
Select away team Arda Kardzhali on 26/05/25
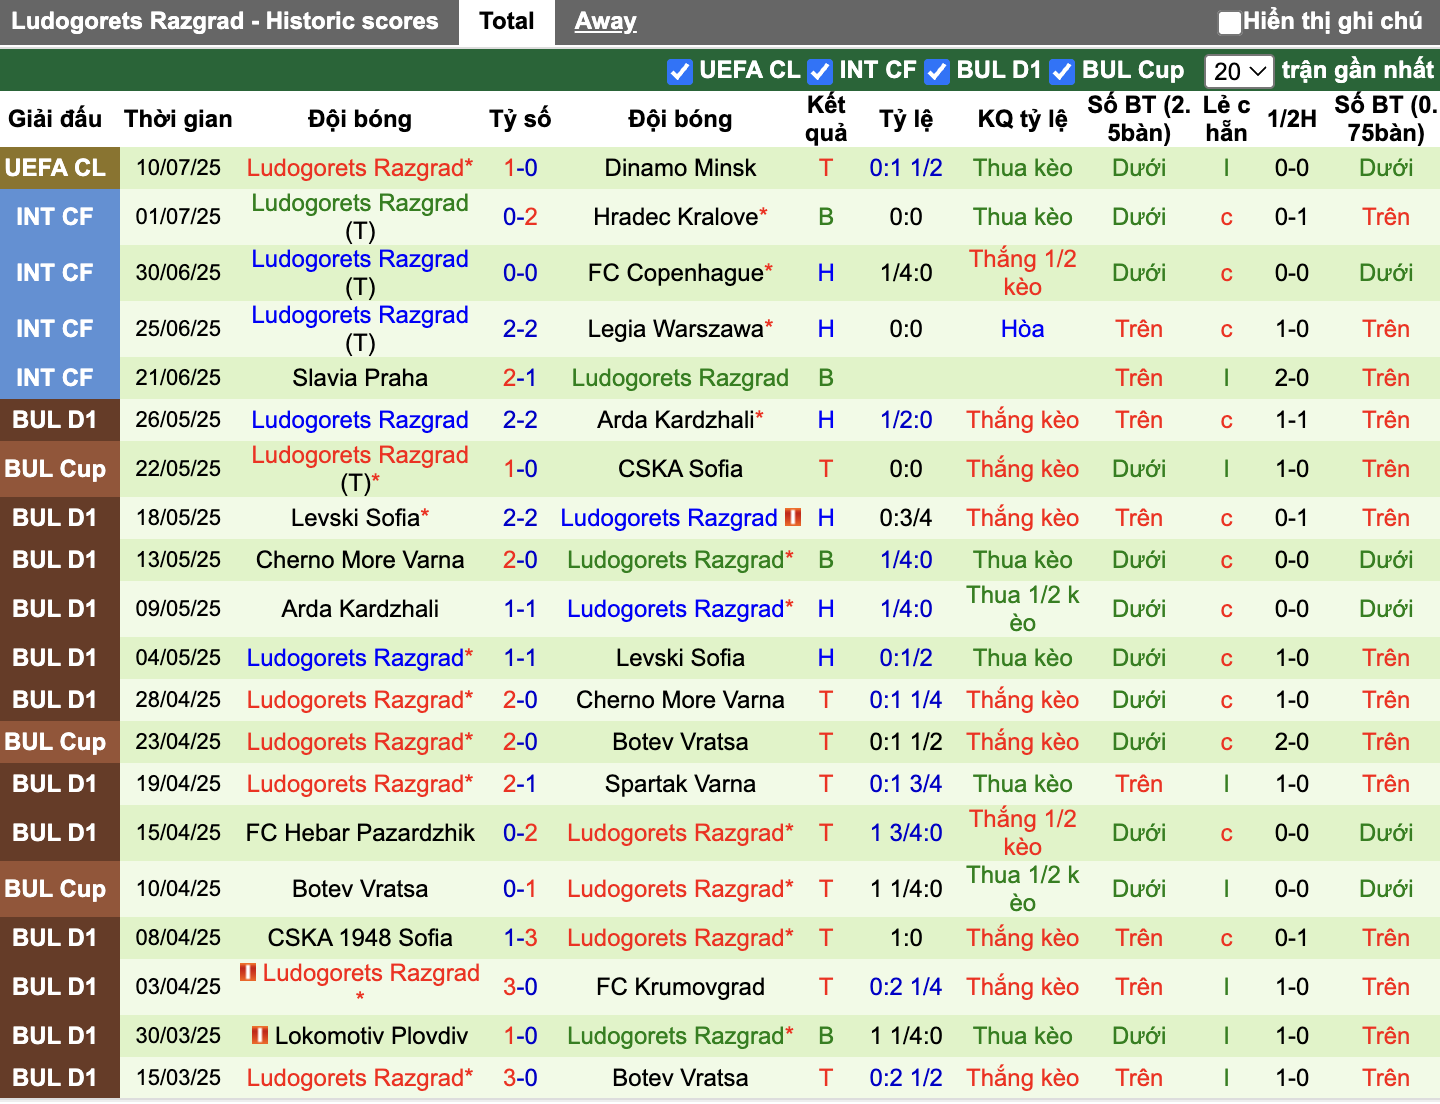[x=676, y=420]
